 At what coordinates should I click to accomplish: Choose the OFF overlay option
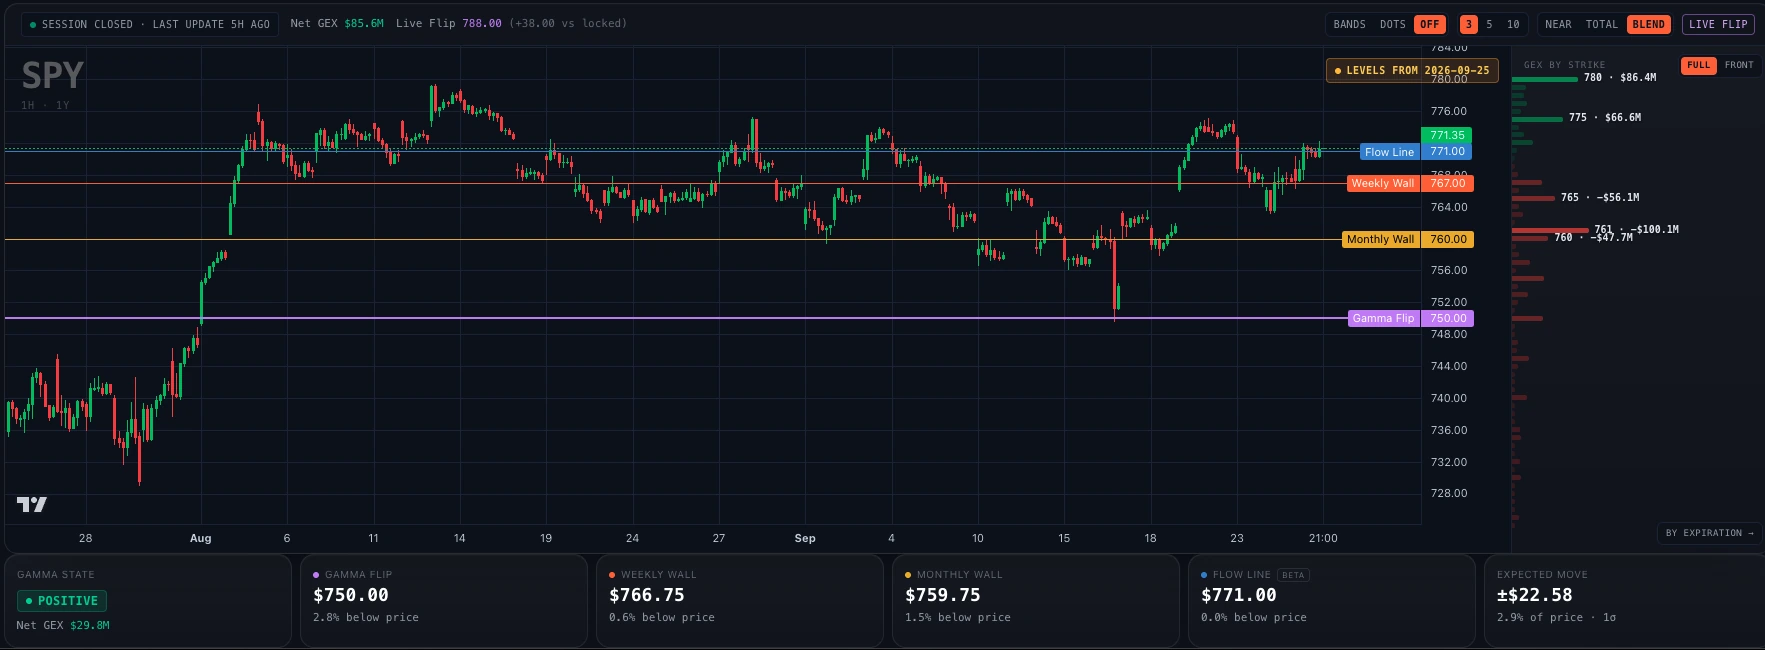coord(1430,24)
